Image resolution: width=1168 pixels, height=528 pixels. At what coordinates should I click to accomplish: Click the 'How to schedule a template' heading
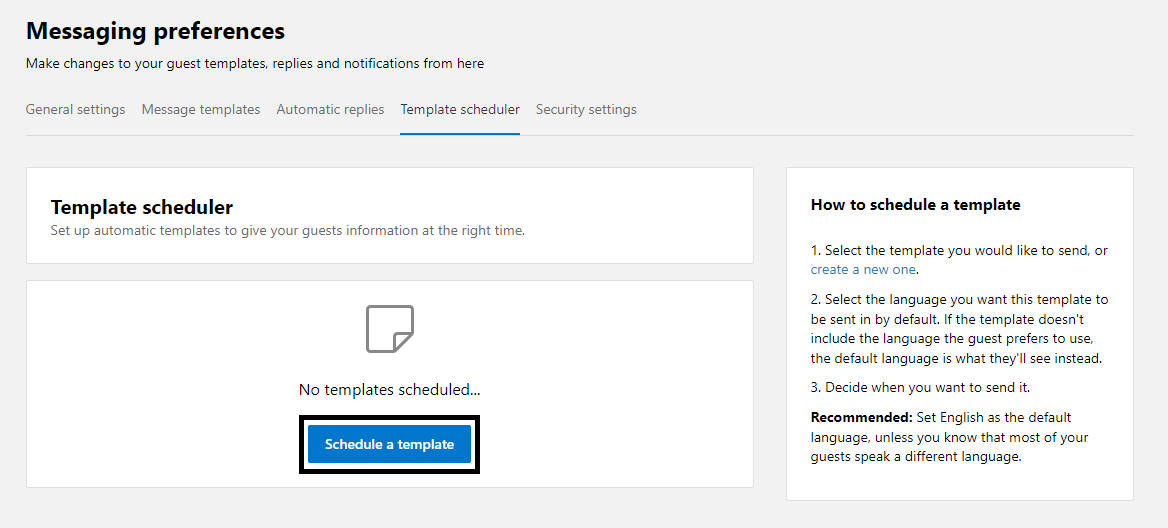point(915,204)
